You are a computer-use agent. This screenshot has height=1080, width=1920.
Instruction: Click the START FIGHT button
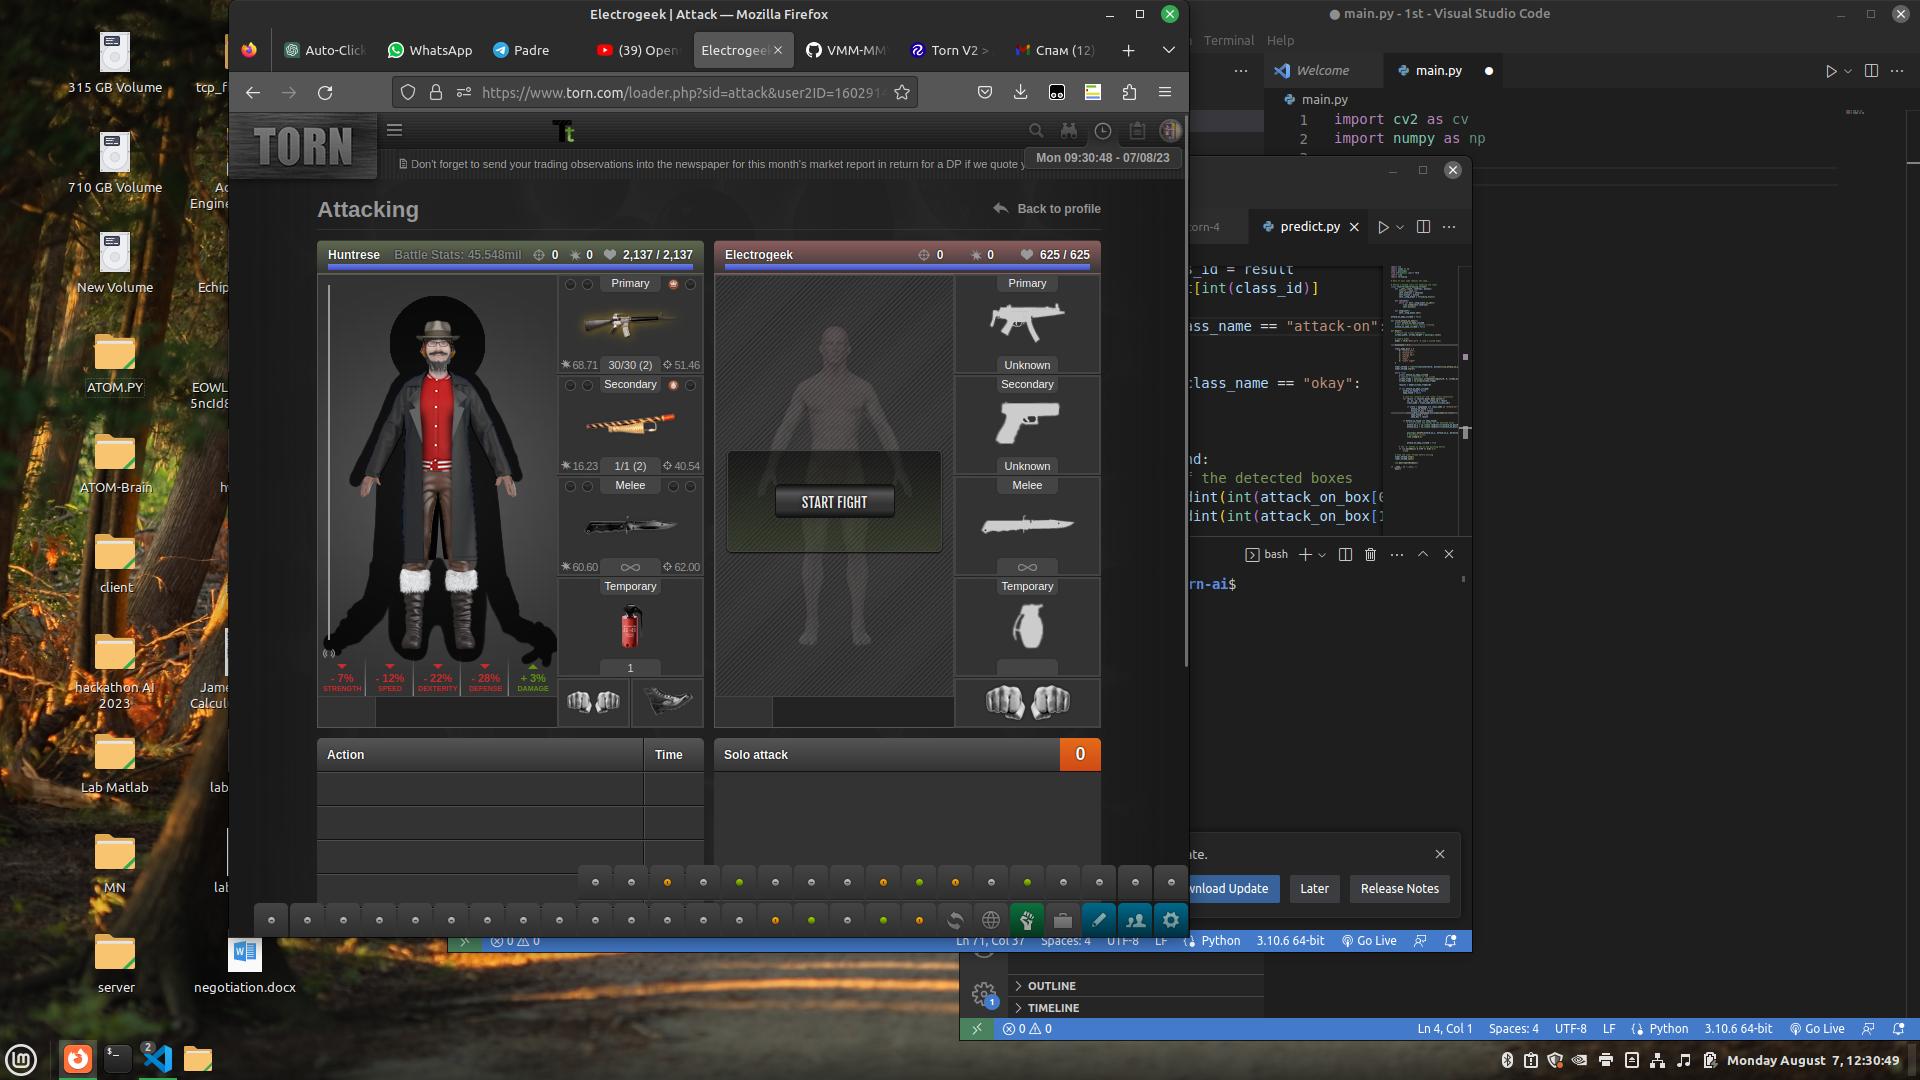(x=835, y=501)
